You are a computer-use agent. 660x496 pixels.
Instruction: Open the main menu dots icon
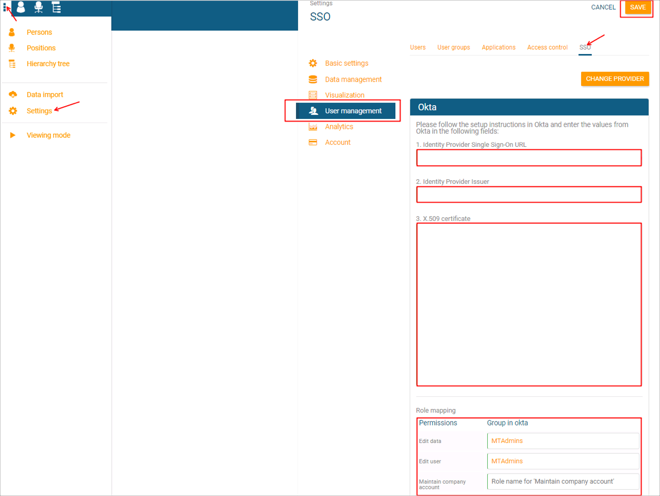point(6,7)
